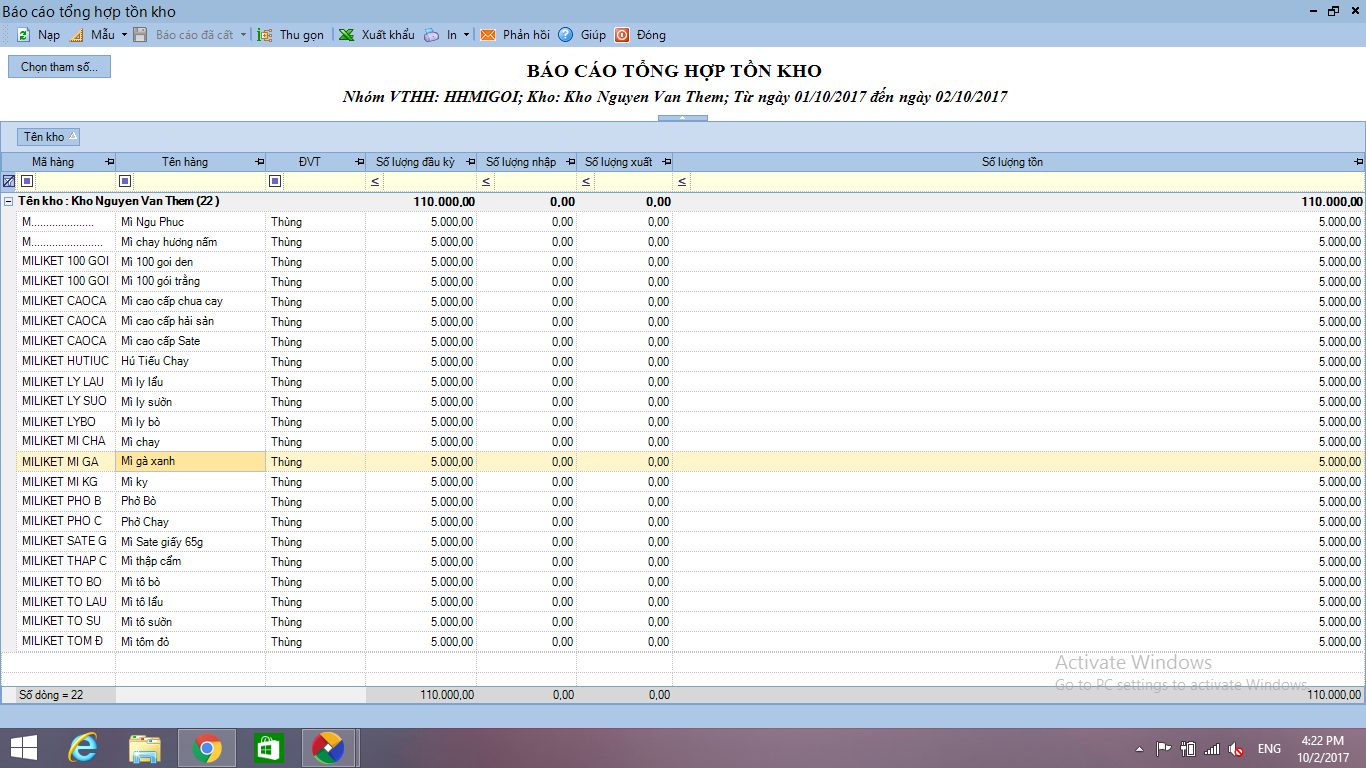Viewport: 1366px width, 768px height.
Task: Click the Nạp reload toolbar icon
Action: point(23,35)
